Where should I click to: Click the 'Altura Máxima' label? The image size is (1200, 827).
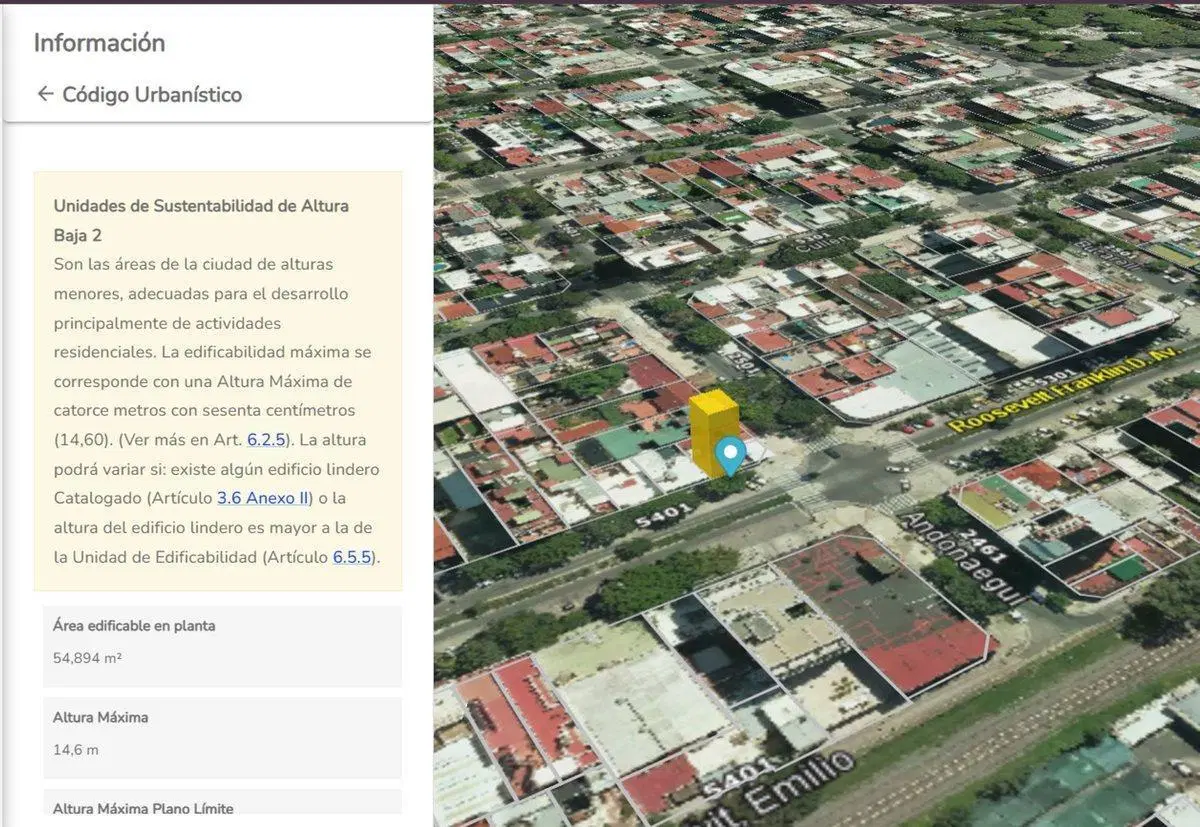100,718
